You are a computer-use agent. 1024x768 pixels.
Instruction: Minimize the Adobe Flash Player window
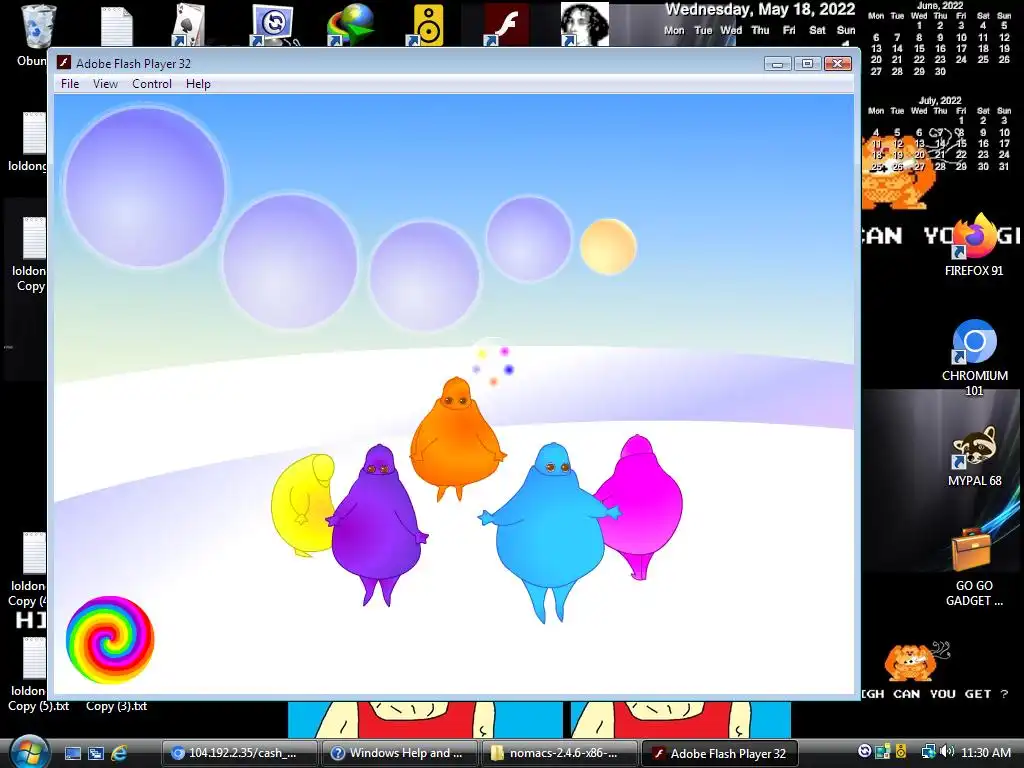point(777,63)
